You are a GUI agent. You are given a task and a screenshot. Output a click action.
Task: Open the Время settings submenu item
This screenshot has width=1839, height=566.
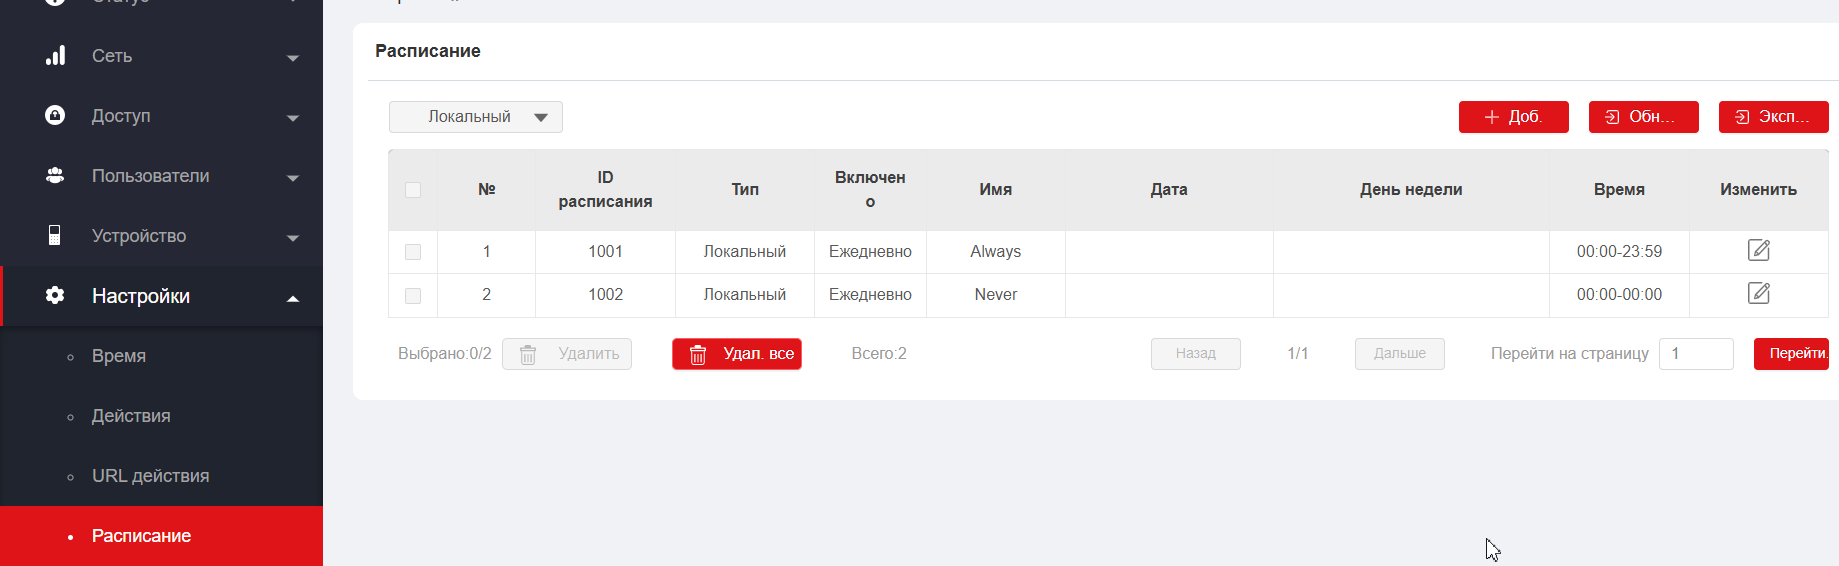[119, 356]
